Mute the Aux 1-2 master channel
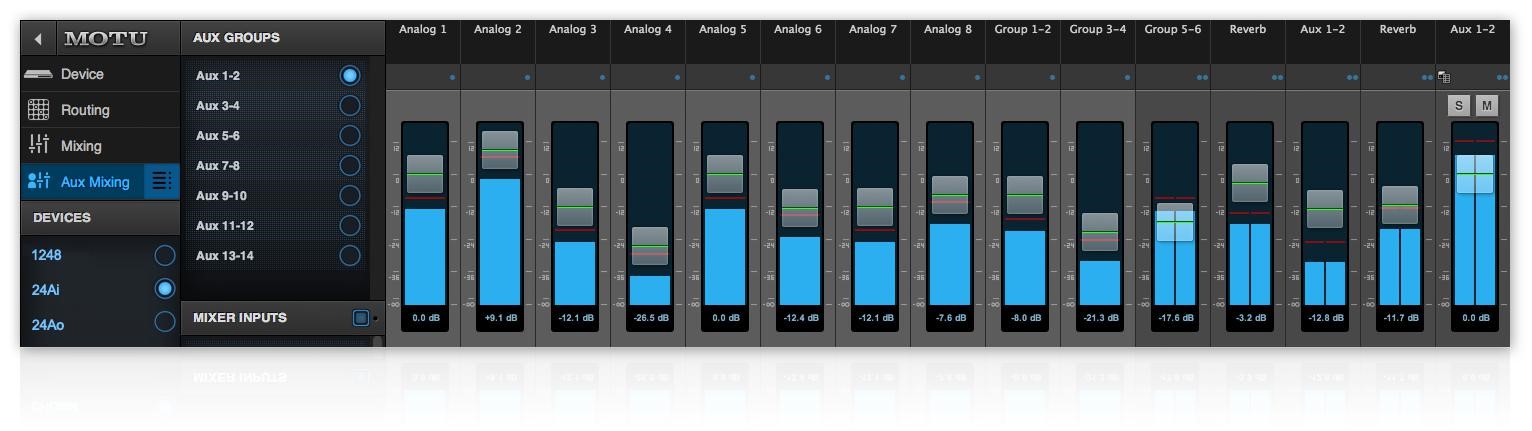The width and height of the screenshot is (1532, 431). 1487,106
